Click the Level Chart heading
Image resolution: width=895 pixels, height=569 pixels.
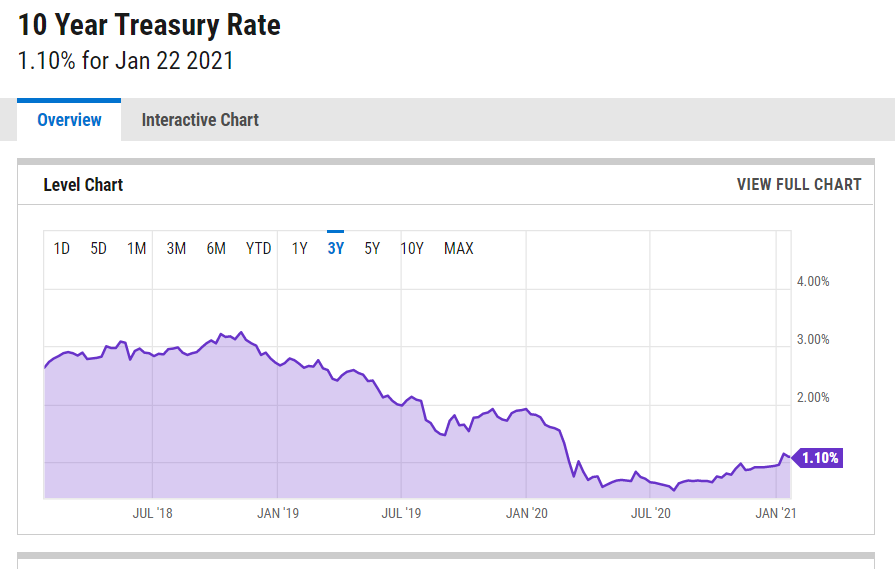pyautogui.click(x=83, y=184)
